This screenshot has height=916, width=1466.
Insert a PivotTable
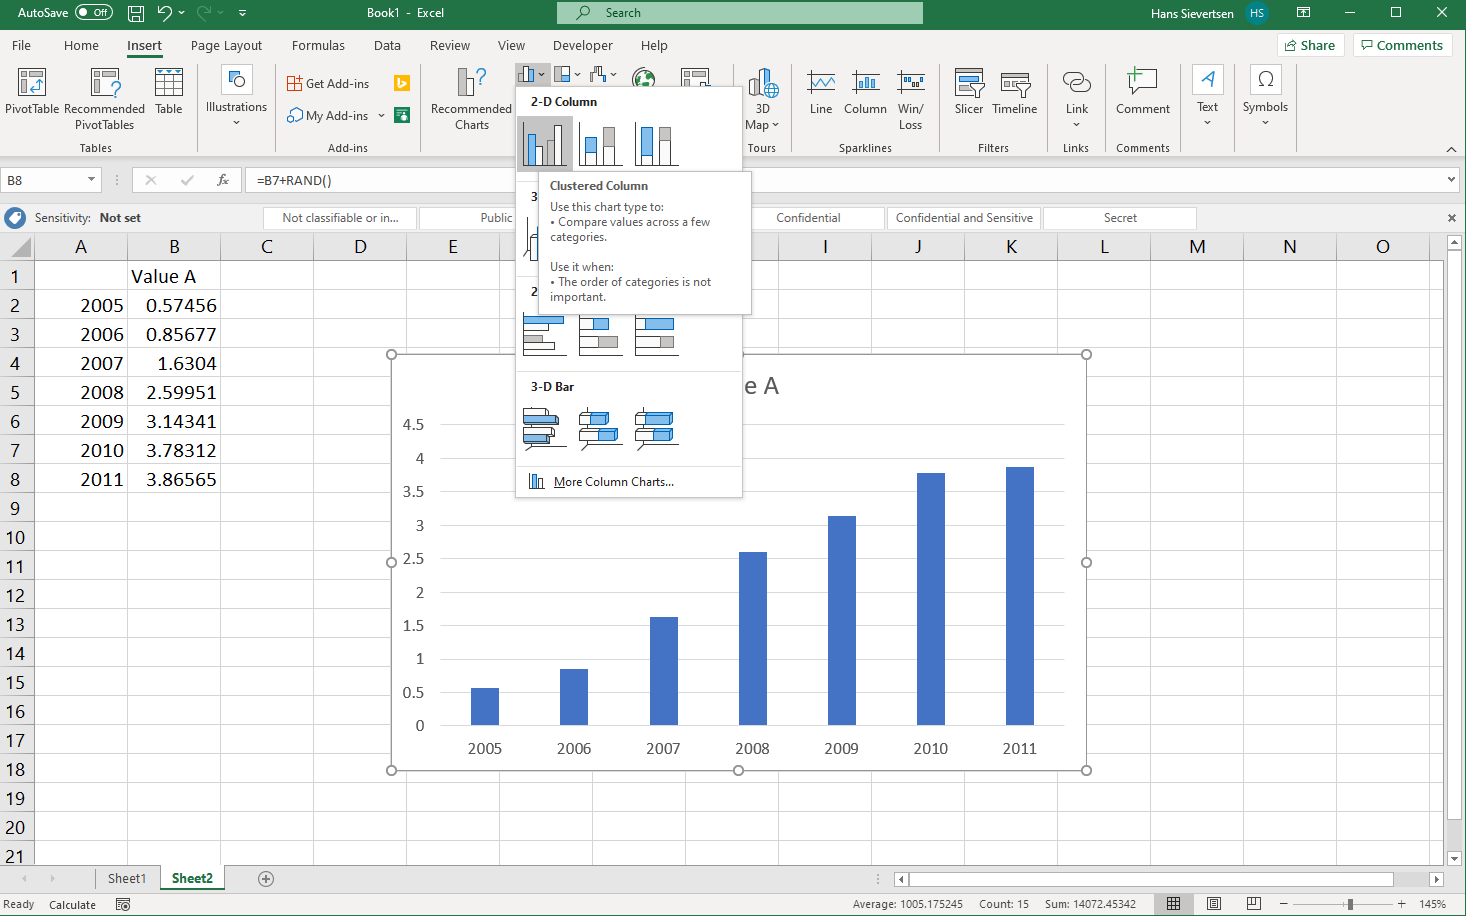point(32,92)
